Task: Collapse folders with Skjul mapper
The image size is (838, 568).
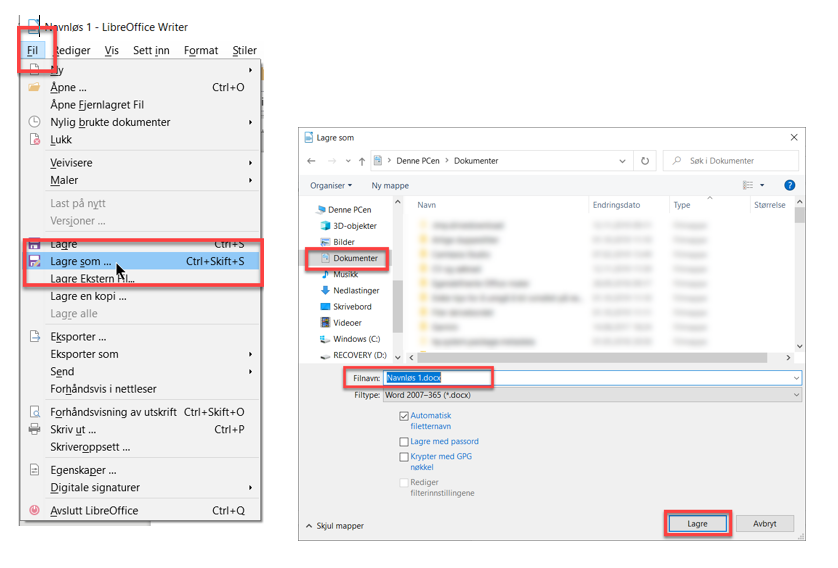Action: click(335, 525)
